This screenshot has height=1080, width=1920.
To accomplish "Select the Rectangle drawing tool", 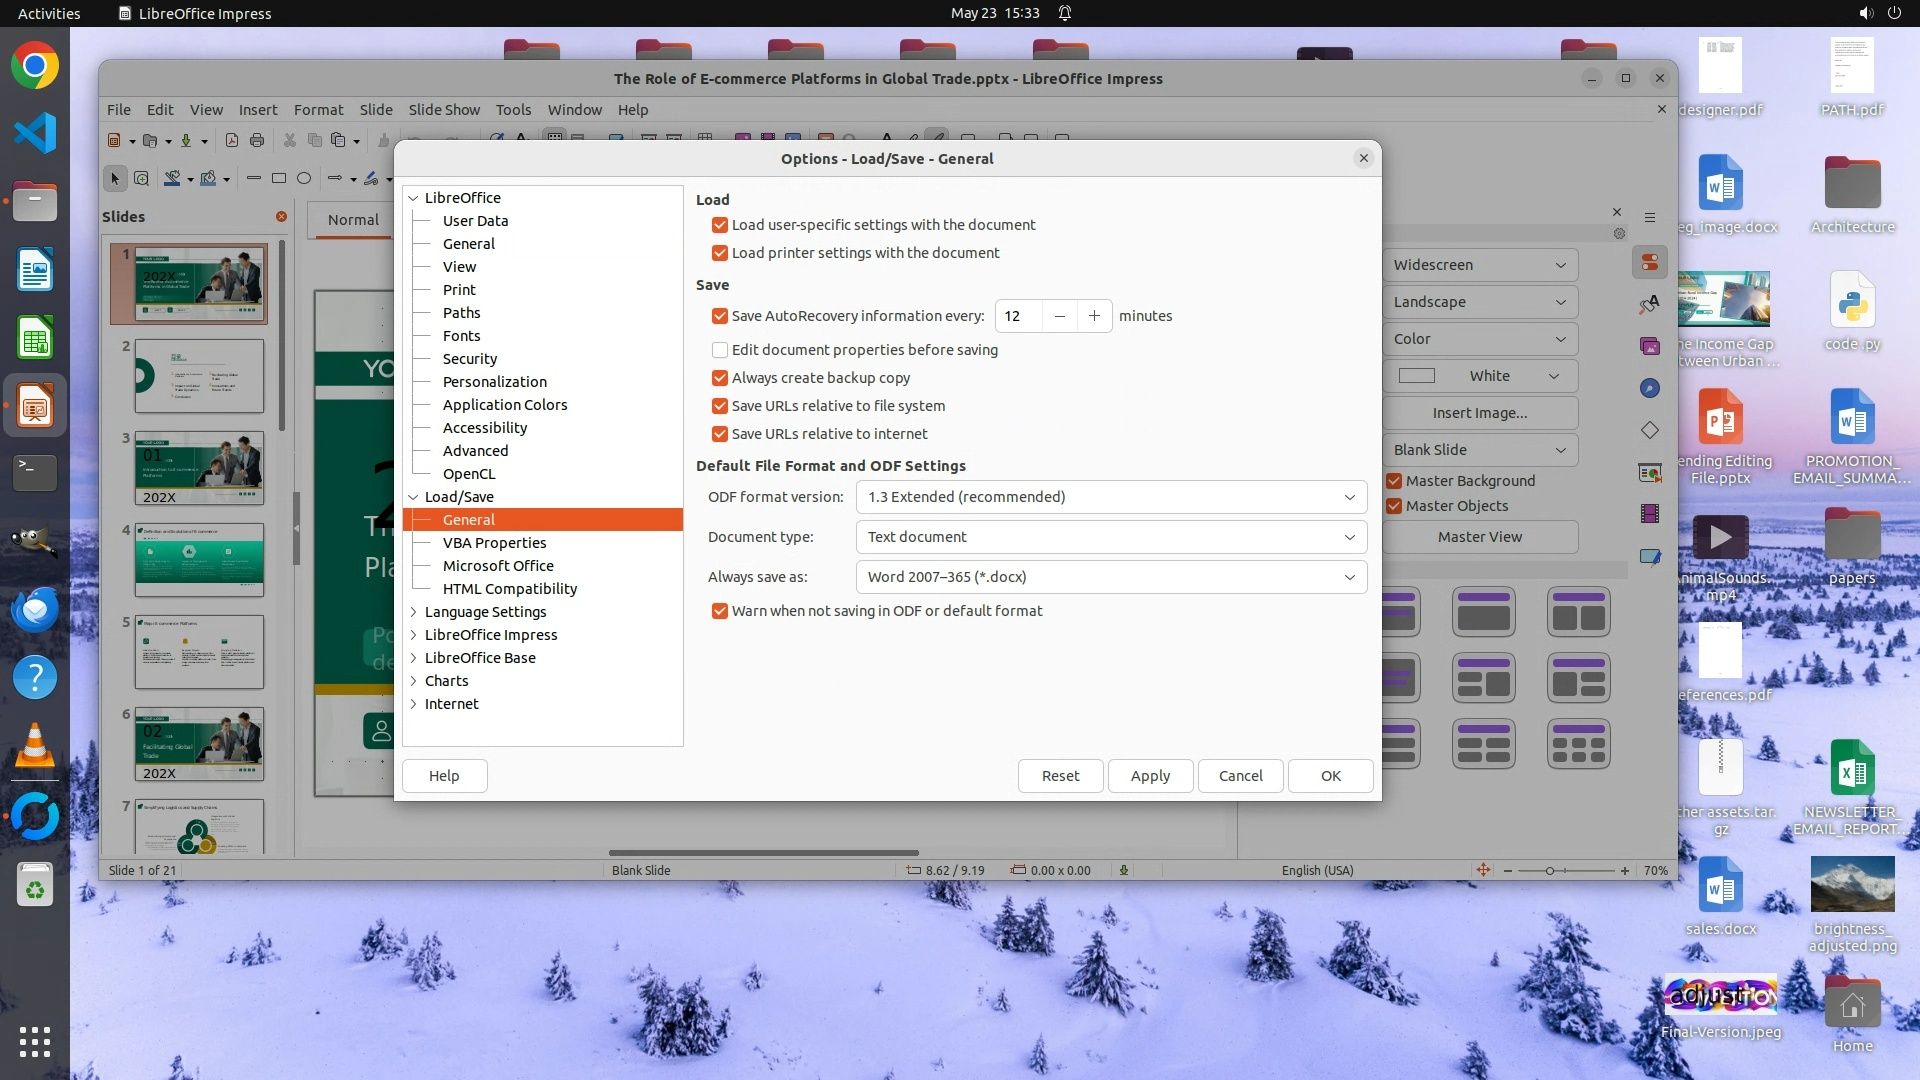I will coord(279,179).
